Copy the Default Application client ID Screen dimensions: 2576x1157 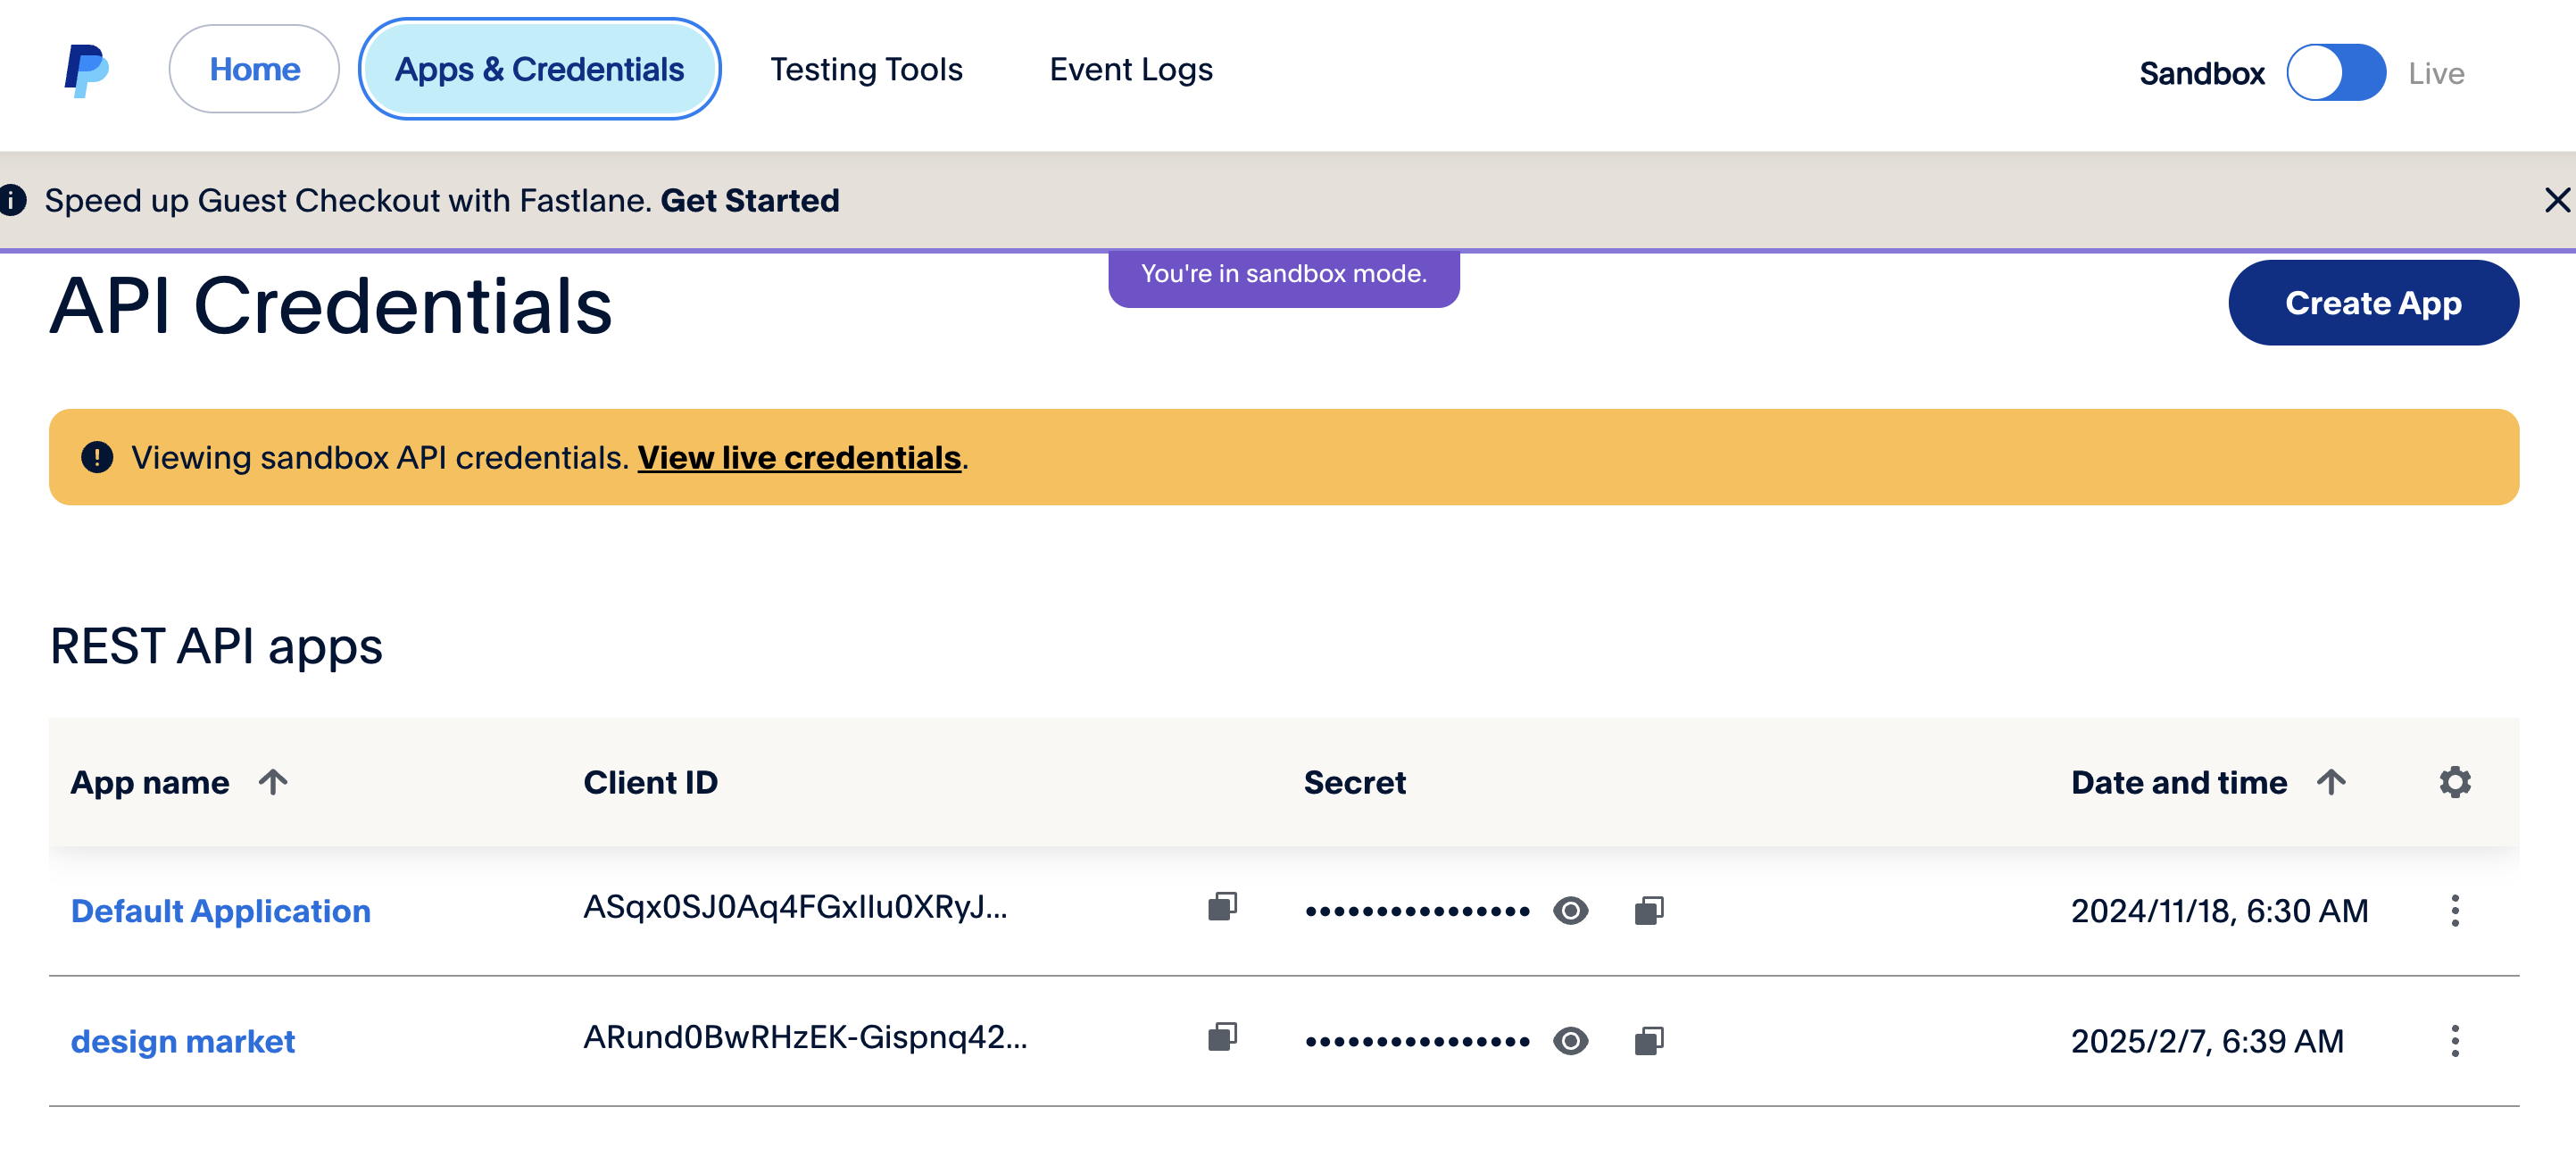[x=1222, y=907]
